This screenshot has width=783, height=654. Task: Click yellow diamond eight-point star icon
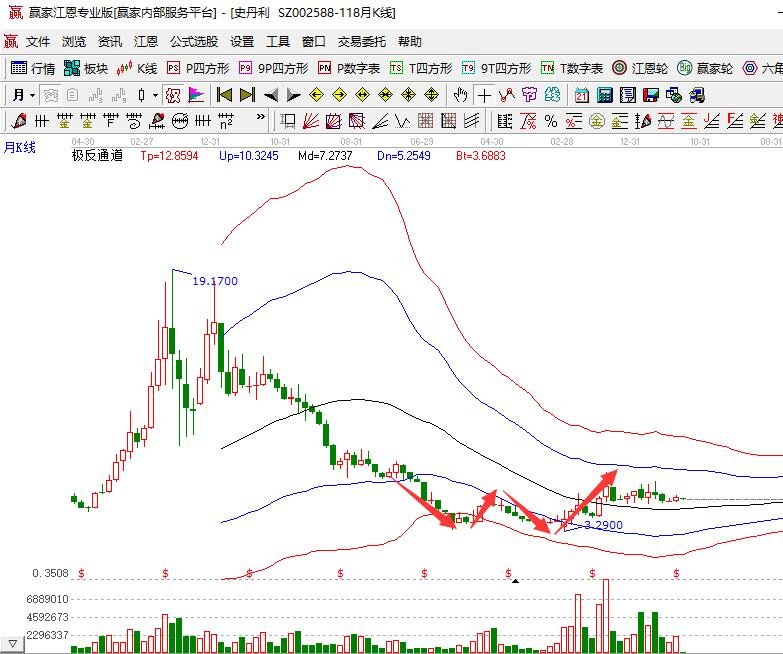coord(408,95)
